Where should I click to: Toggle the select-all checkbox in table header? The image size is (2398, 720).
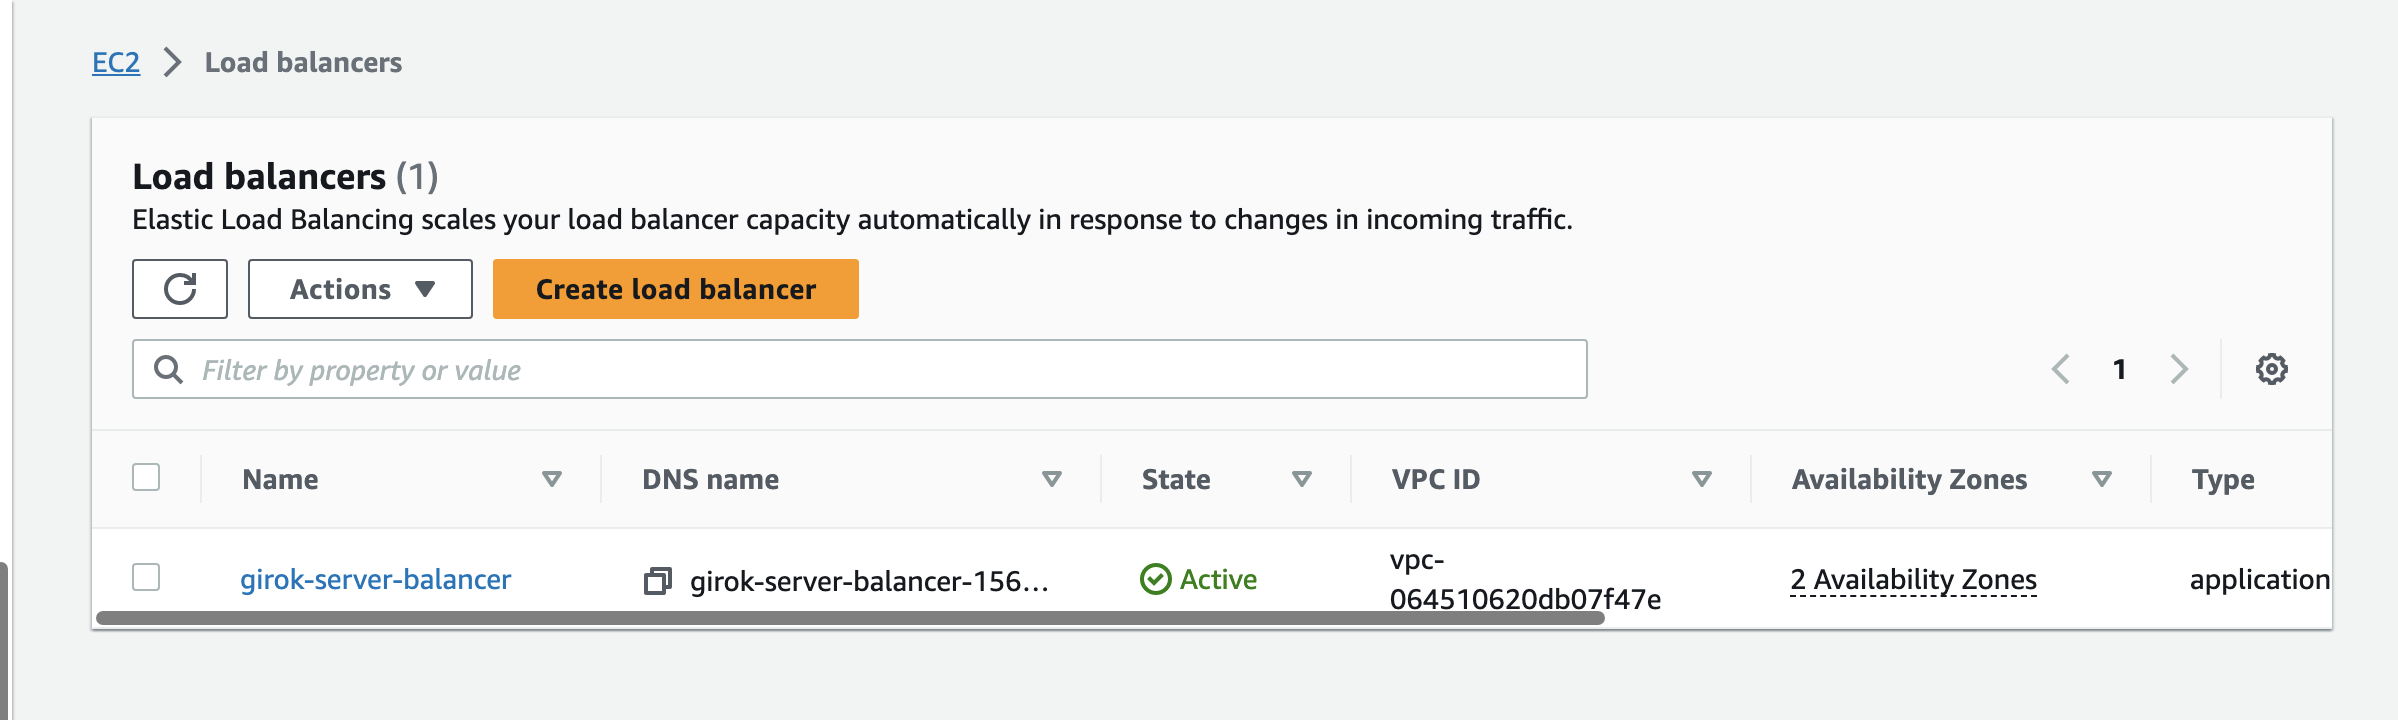click(x=146, y=479)
